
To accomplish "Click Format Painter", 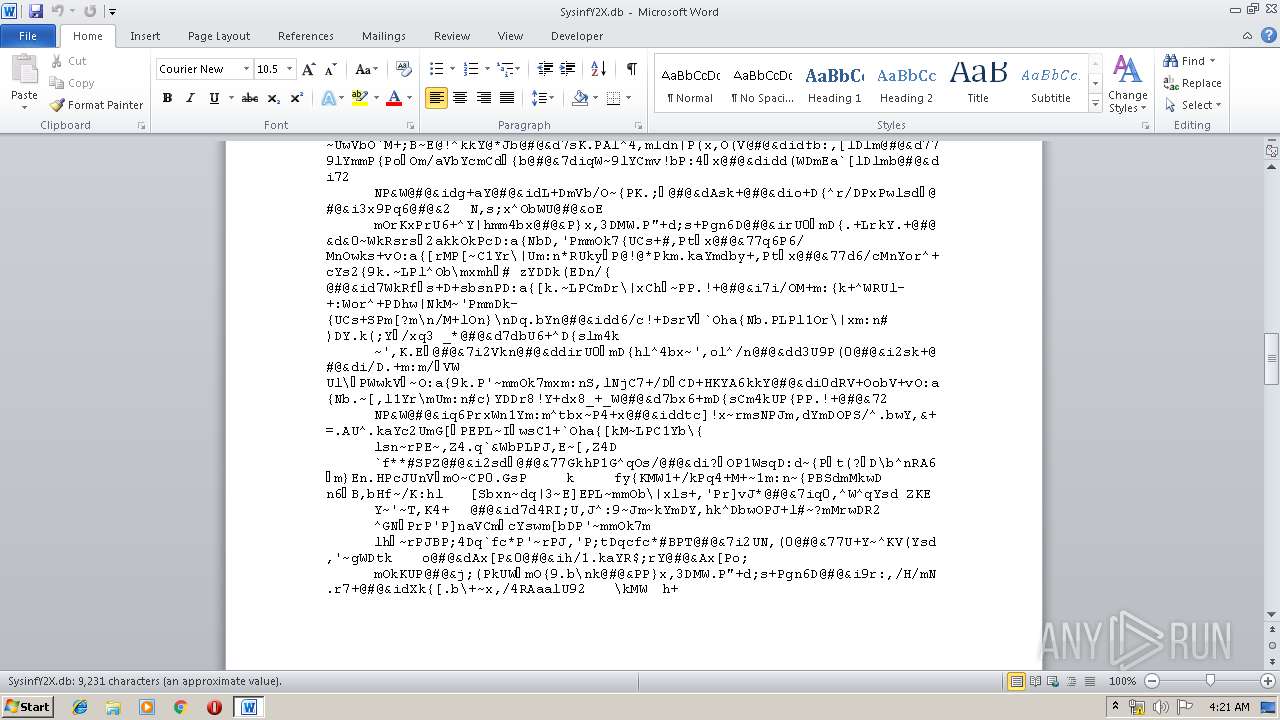I will click(x=96, y=105).
